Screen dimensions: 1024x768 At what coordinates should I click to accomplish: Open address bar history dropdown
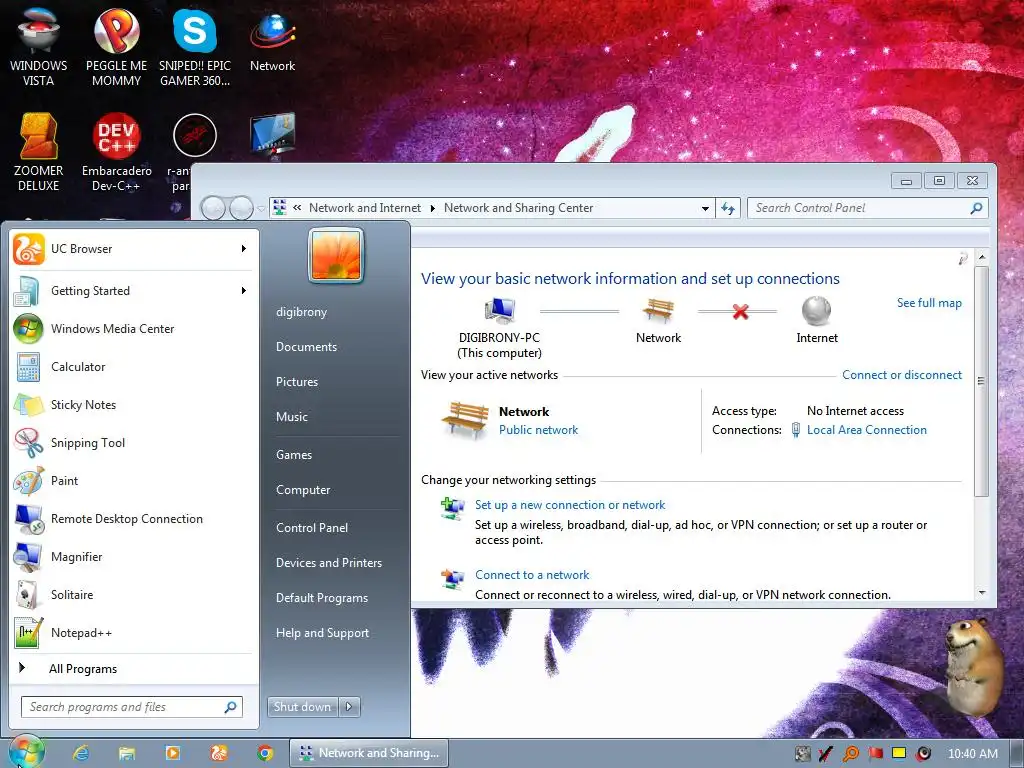(x=705, y=208)
